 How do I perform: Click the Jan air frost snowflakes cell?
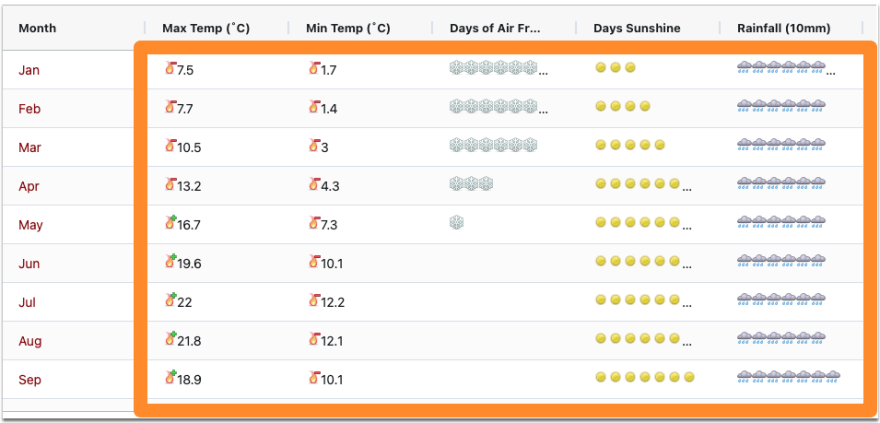point(499,68)
